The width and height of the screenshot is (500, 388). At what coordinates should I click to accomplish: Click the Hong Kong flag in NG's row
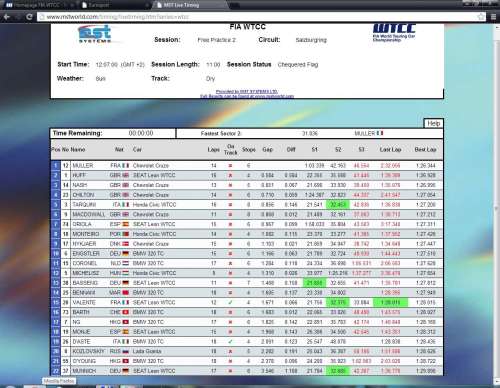(x=125, y=322)
